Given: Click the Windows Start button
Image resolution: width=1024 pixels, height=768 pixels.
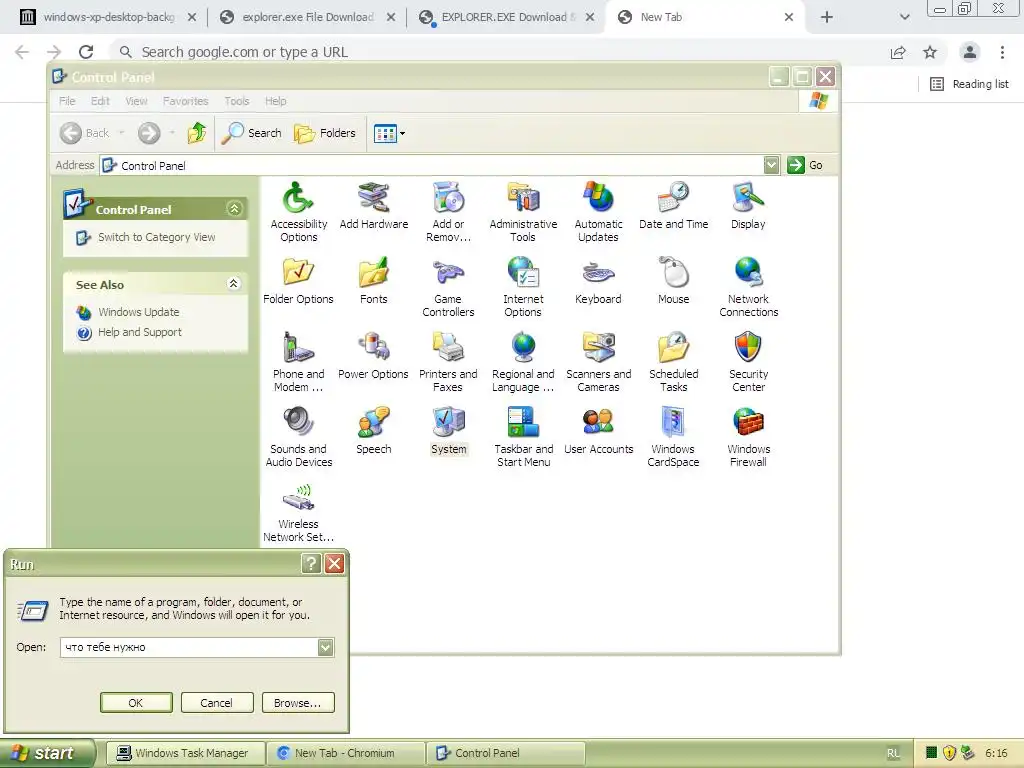Looking at the screenshot, I should tap(47, 753).
